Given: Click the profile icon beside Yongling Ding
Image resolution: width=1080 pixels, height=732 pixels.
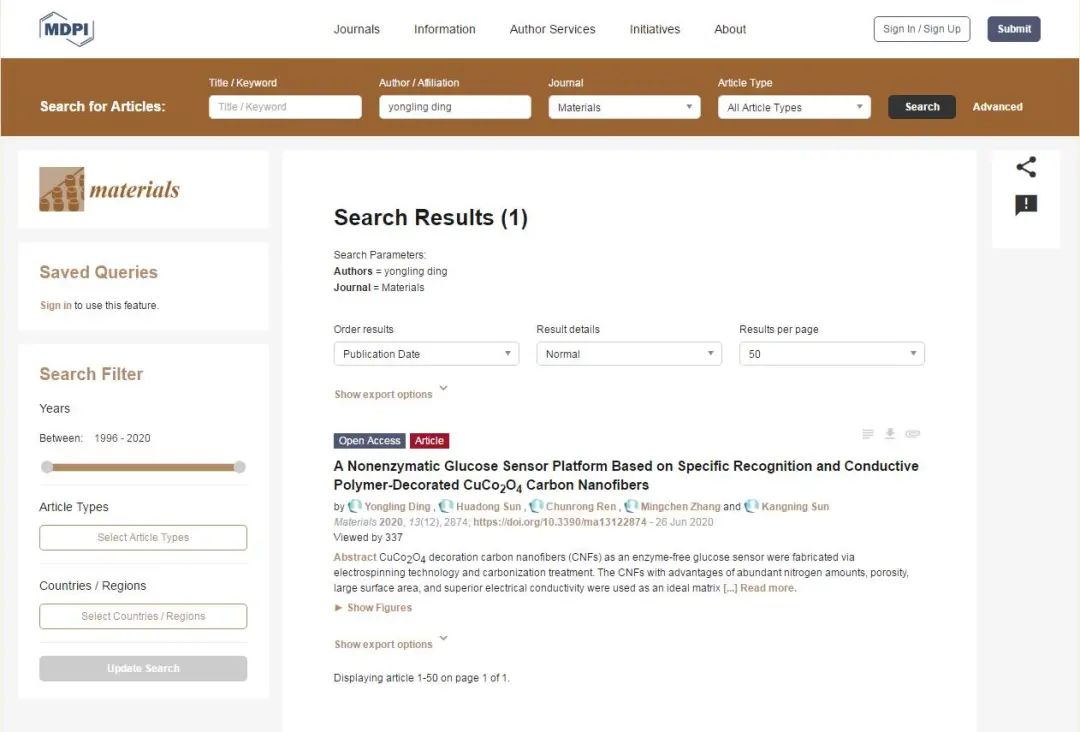Looking at the screenshot, I should click(x=355, y=507).
